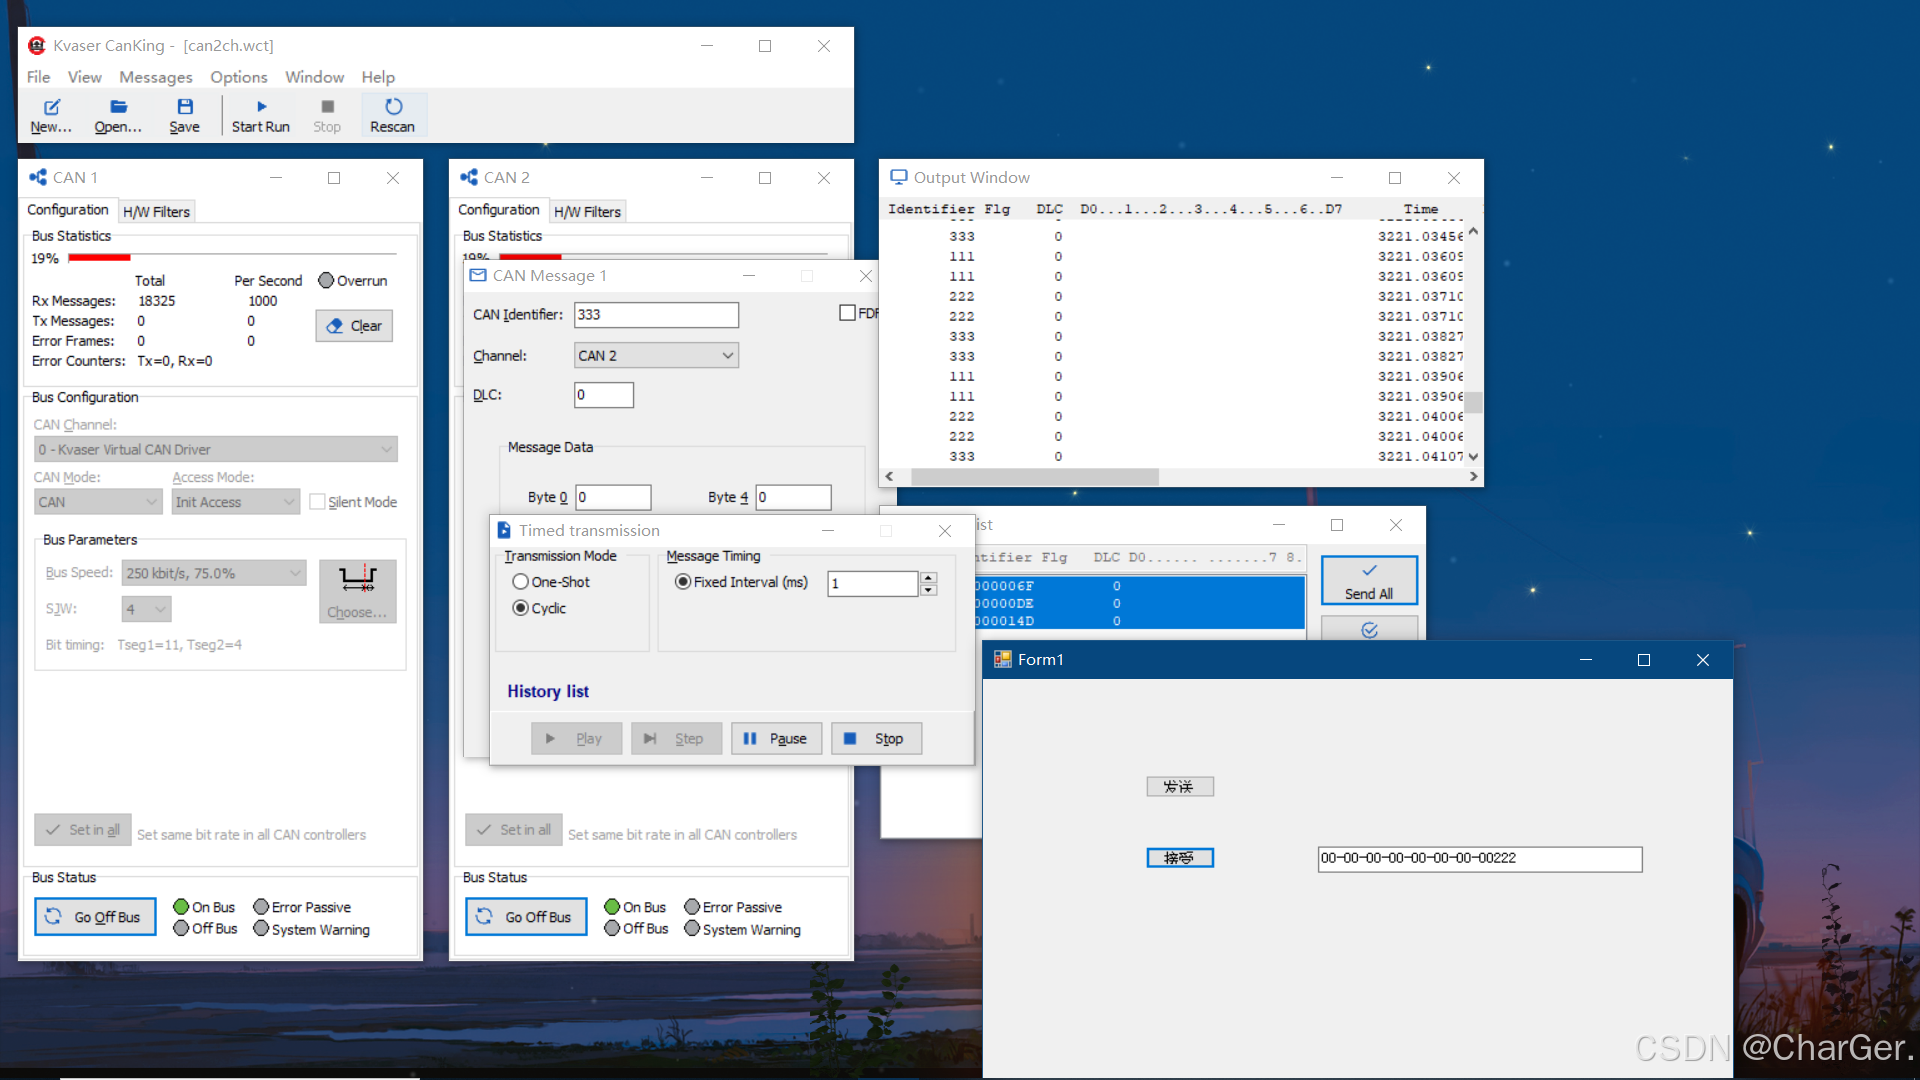Increase the fixed interval with the up arrow
The width and height of the screenshot is (1920, 1080).
pyautogui.click(x=929, y=578)
